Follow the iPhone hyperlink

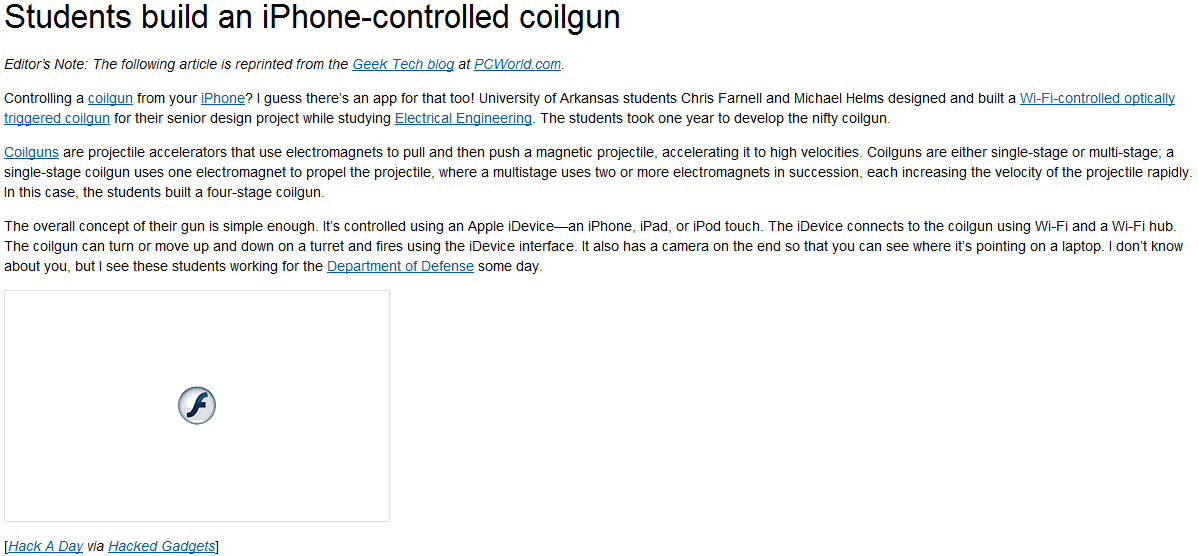pos(222,98)
